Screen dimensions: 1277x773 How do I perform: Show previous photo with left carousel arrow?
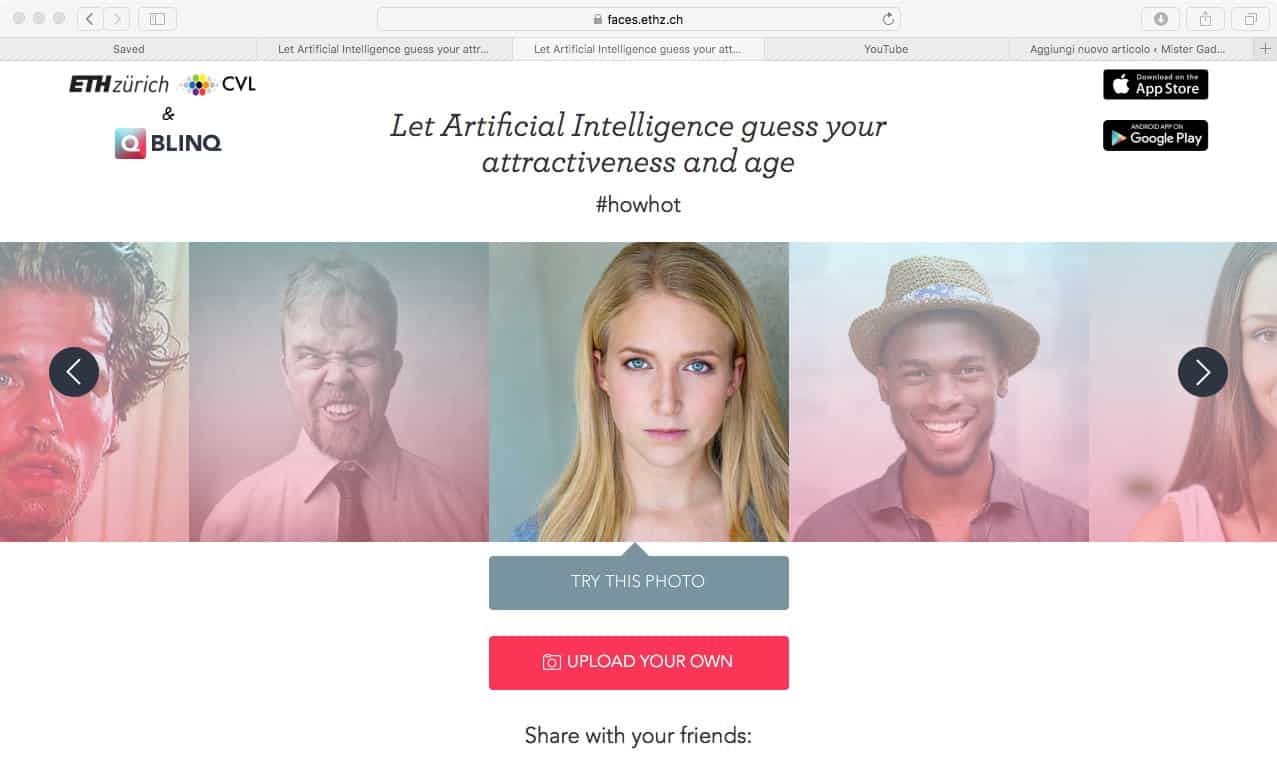tap(74, 372)
